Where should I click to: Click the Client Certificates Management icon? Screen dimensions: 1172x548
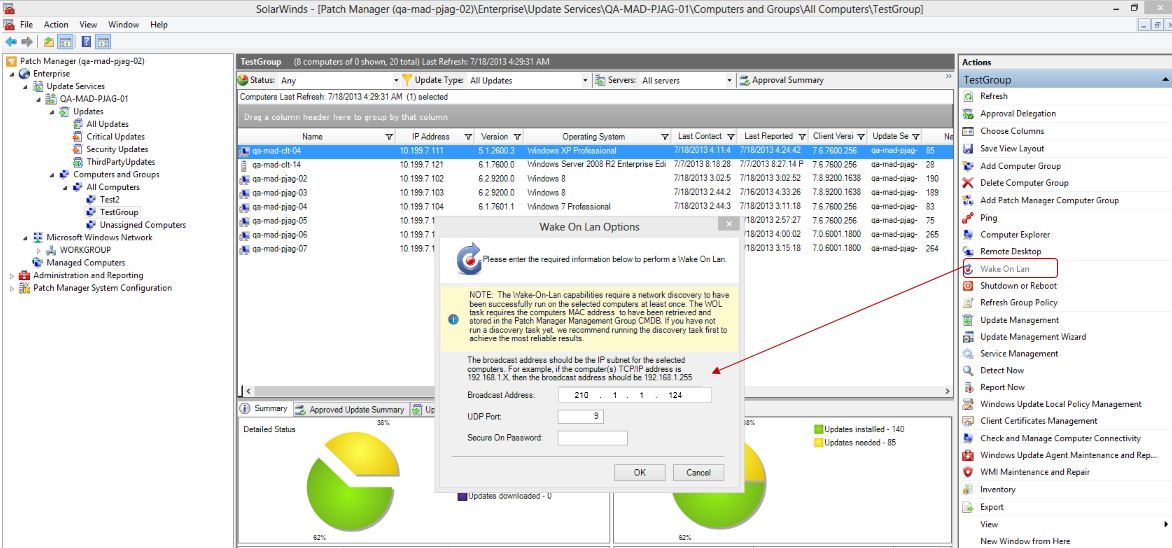coord(968,421)
